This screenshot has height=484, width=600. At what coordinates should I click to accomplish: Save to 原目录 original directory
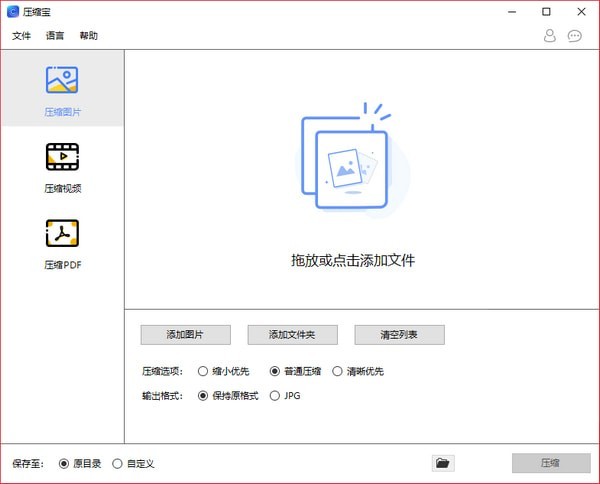(64, 463)
